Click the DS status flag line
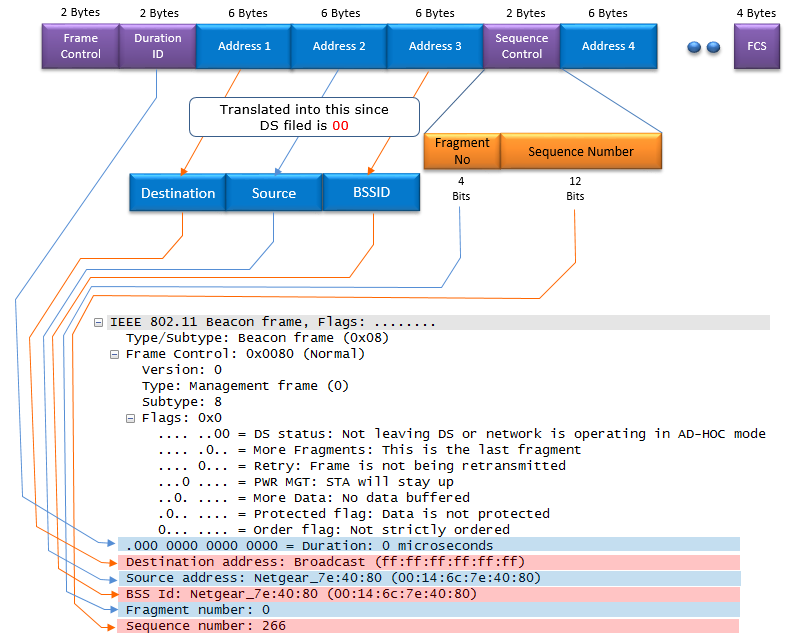791x638 pixels. point(462,434)
